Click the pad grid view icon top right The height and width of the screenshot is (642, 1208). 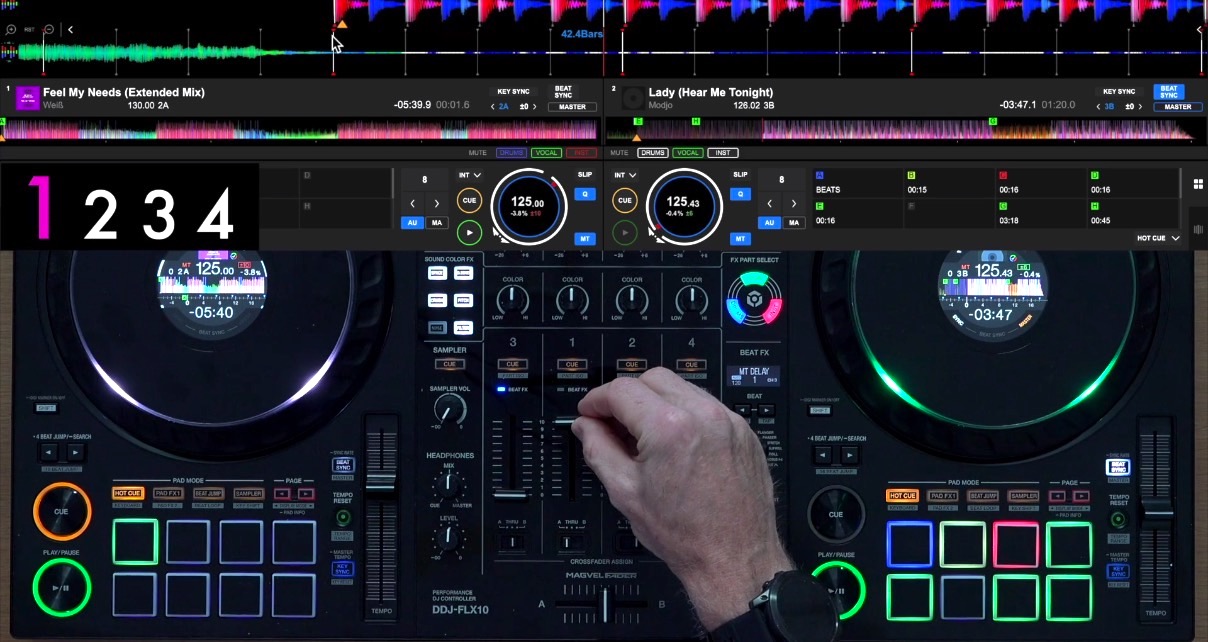1197,182
